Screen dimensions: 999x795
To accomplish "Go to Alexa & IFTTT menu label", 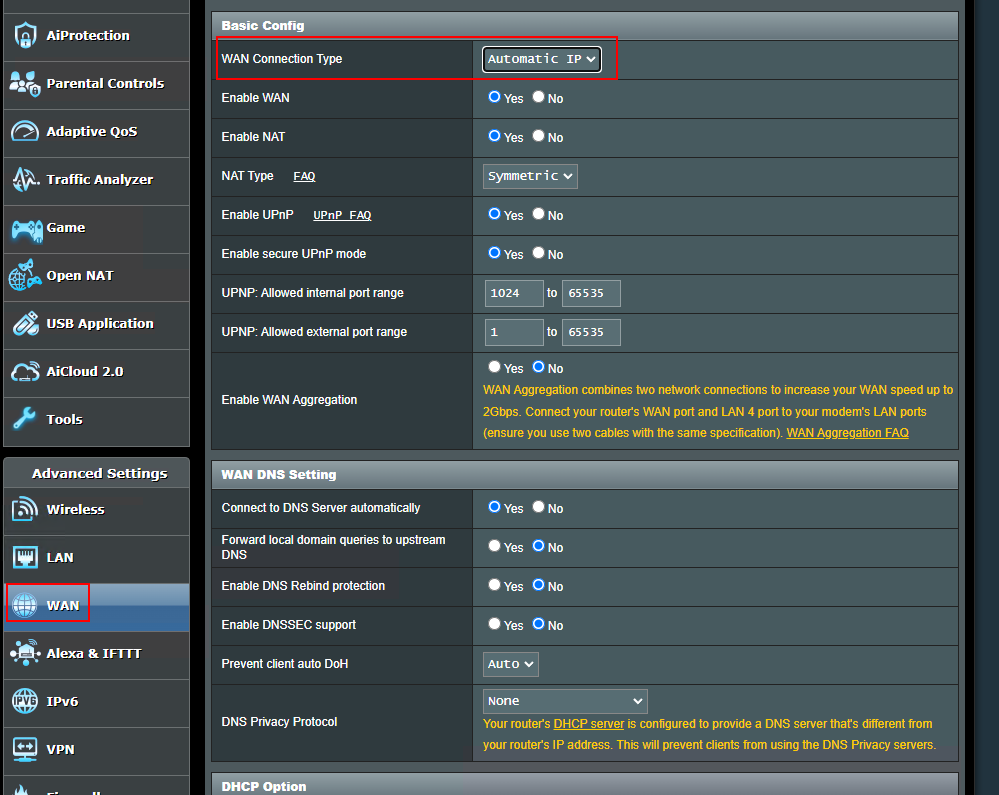I will (94, 654).
